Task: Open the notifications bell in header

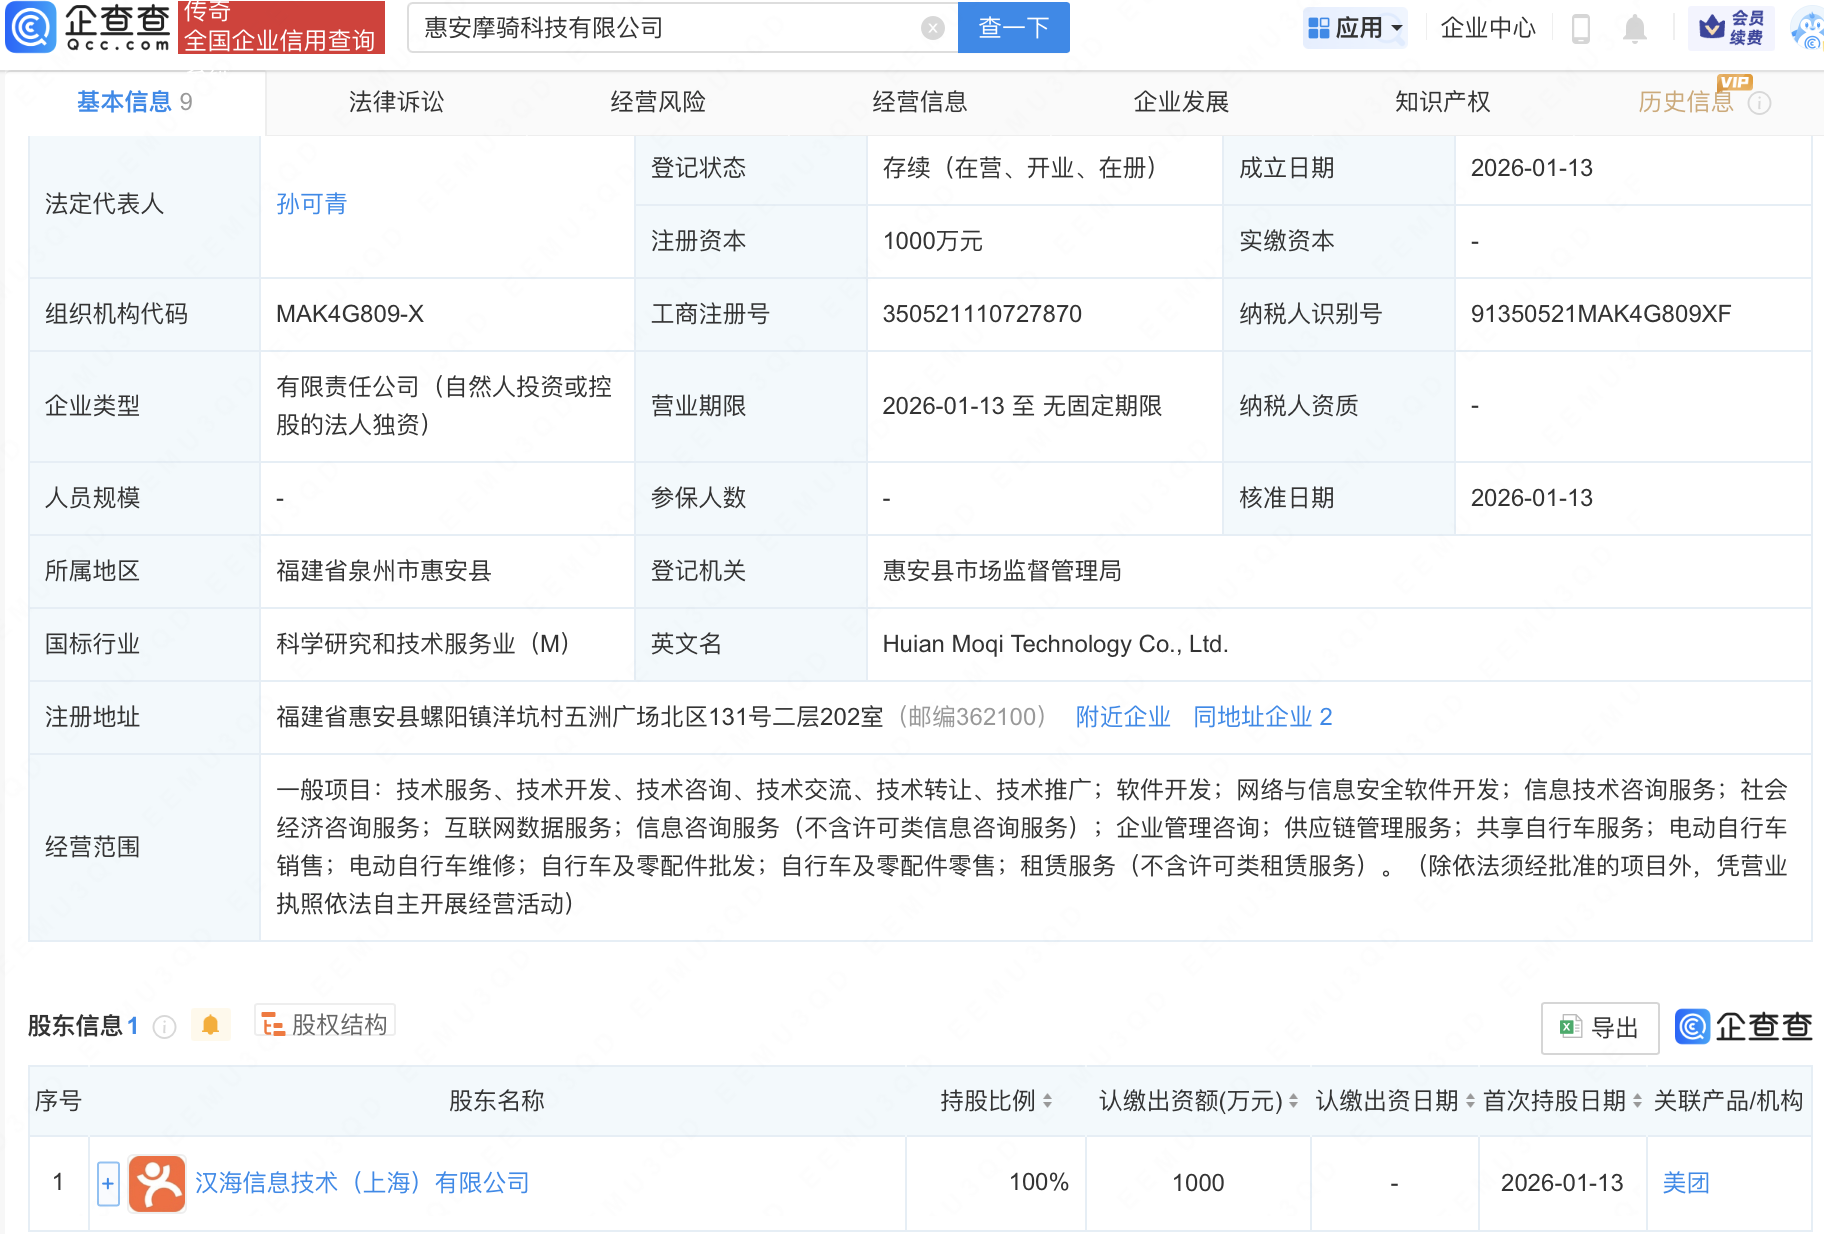Action: (x=1634, y=29)
